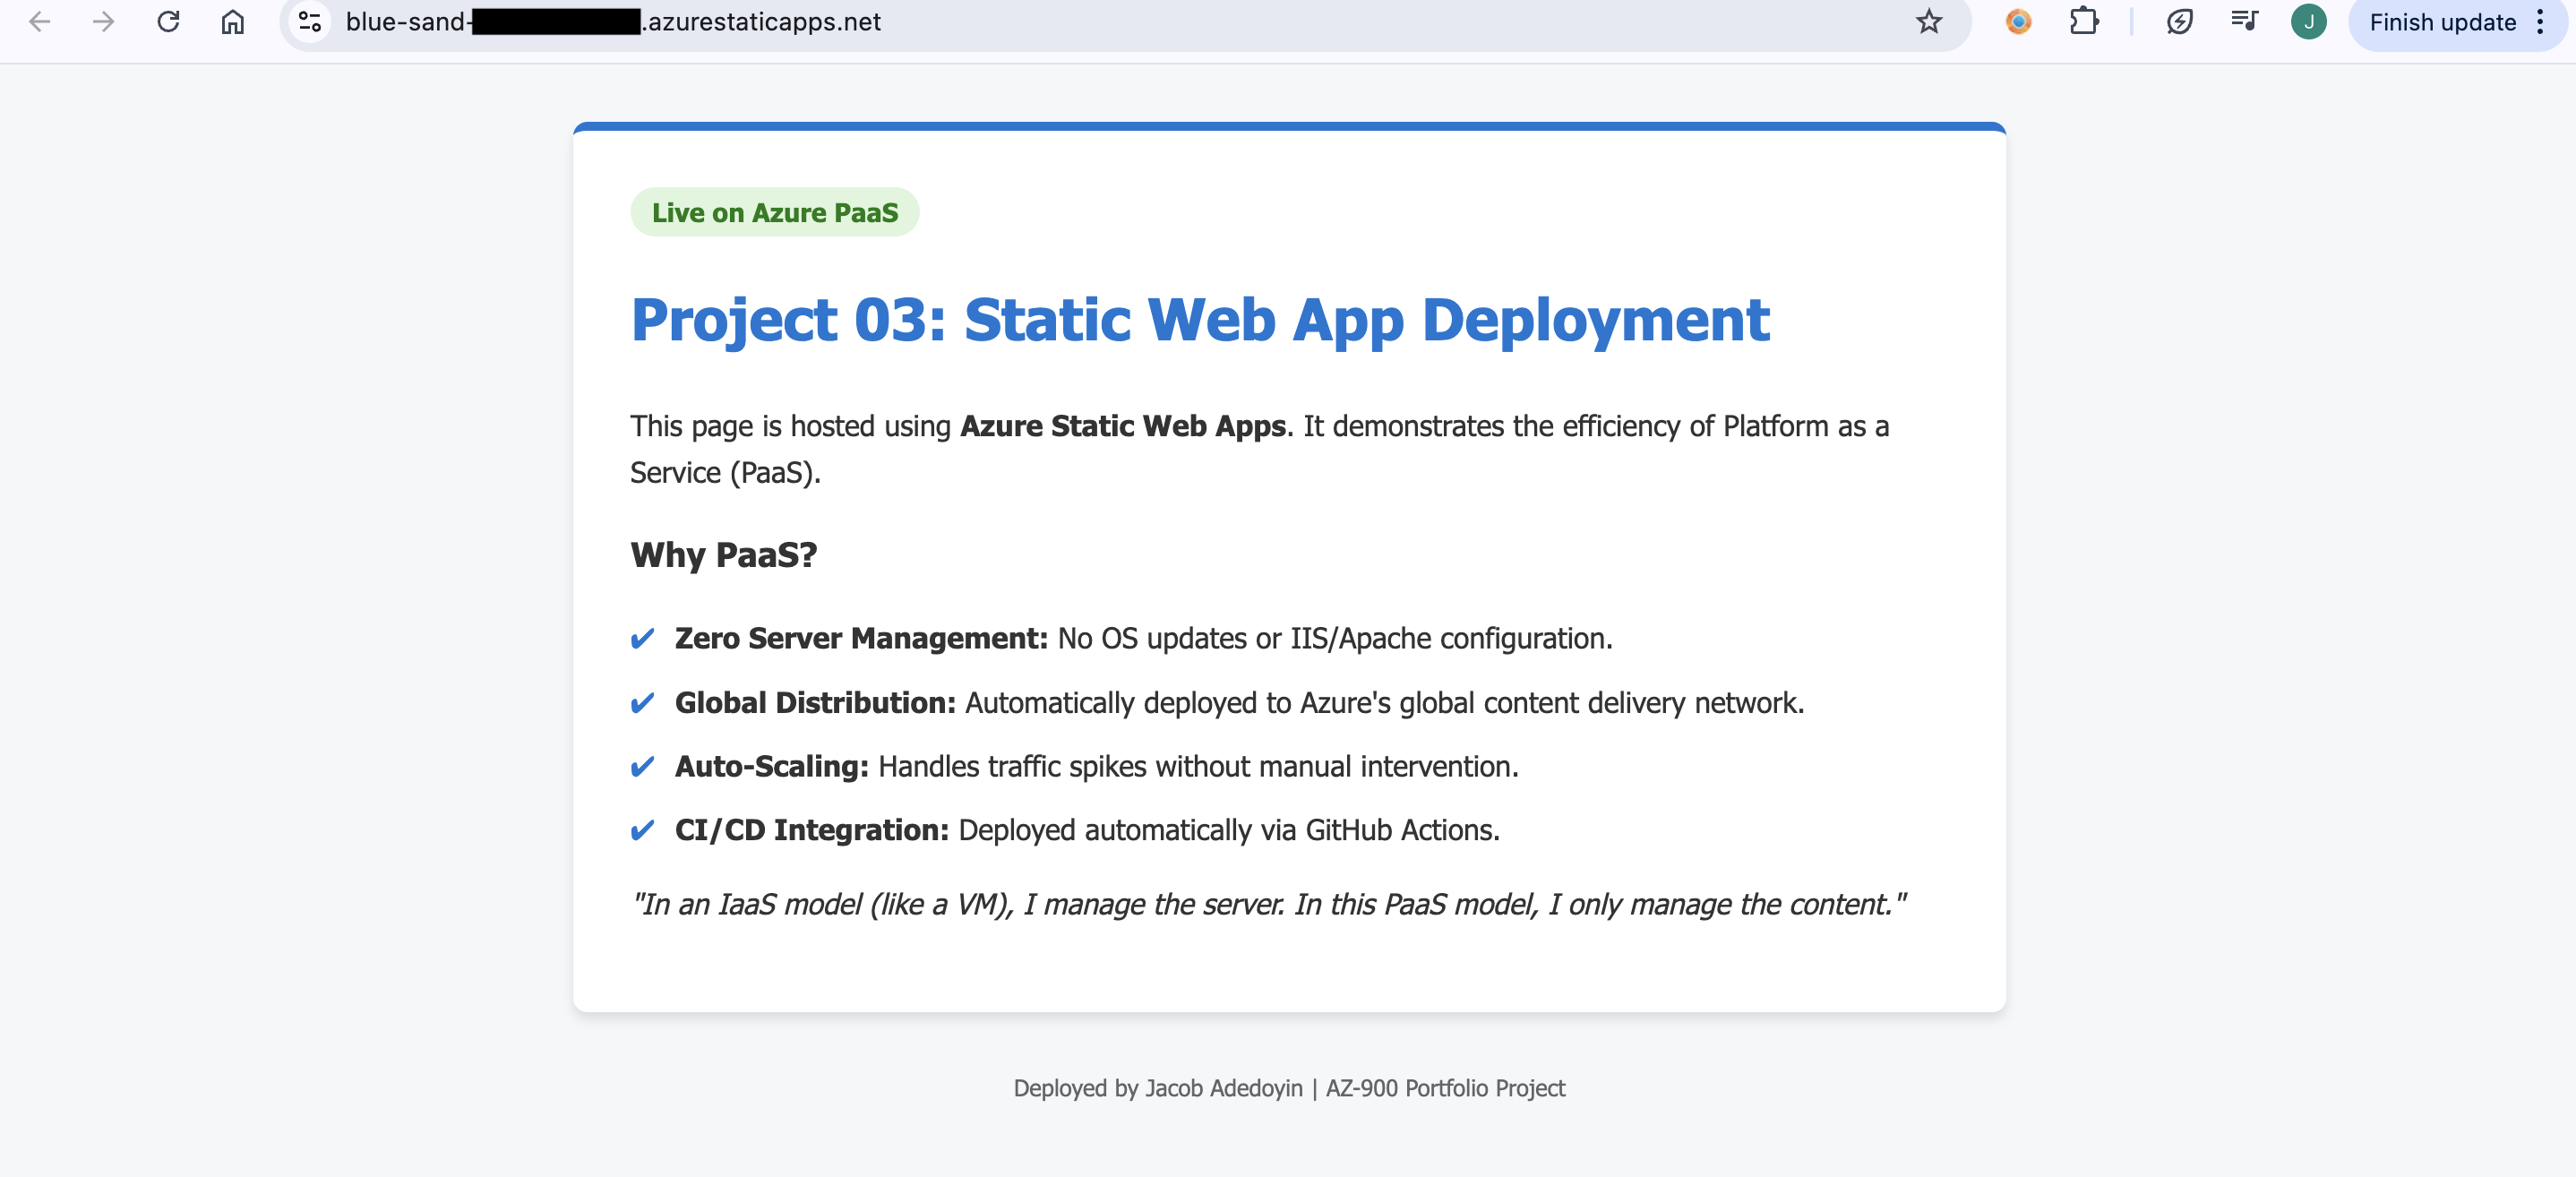Click the Zero Server Management label

click(861, 638)
